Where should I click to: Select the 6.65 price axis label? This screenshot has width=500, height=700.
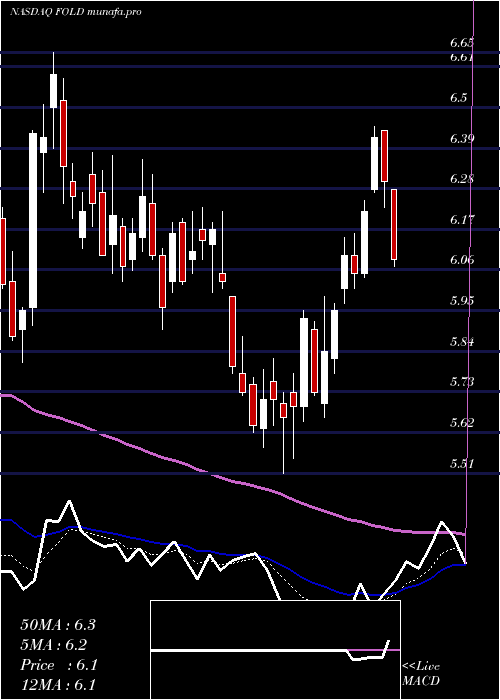[462, 43]
